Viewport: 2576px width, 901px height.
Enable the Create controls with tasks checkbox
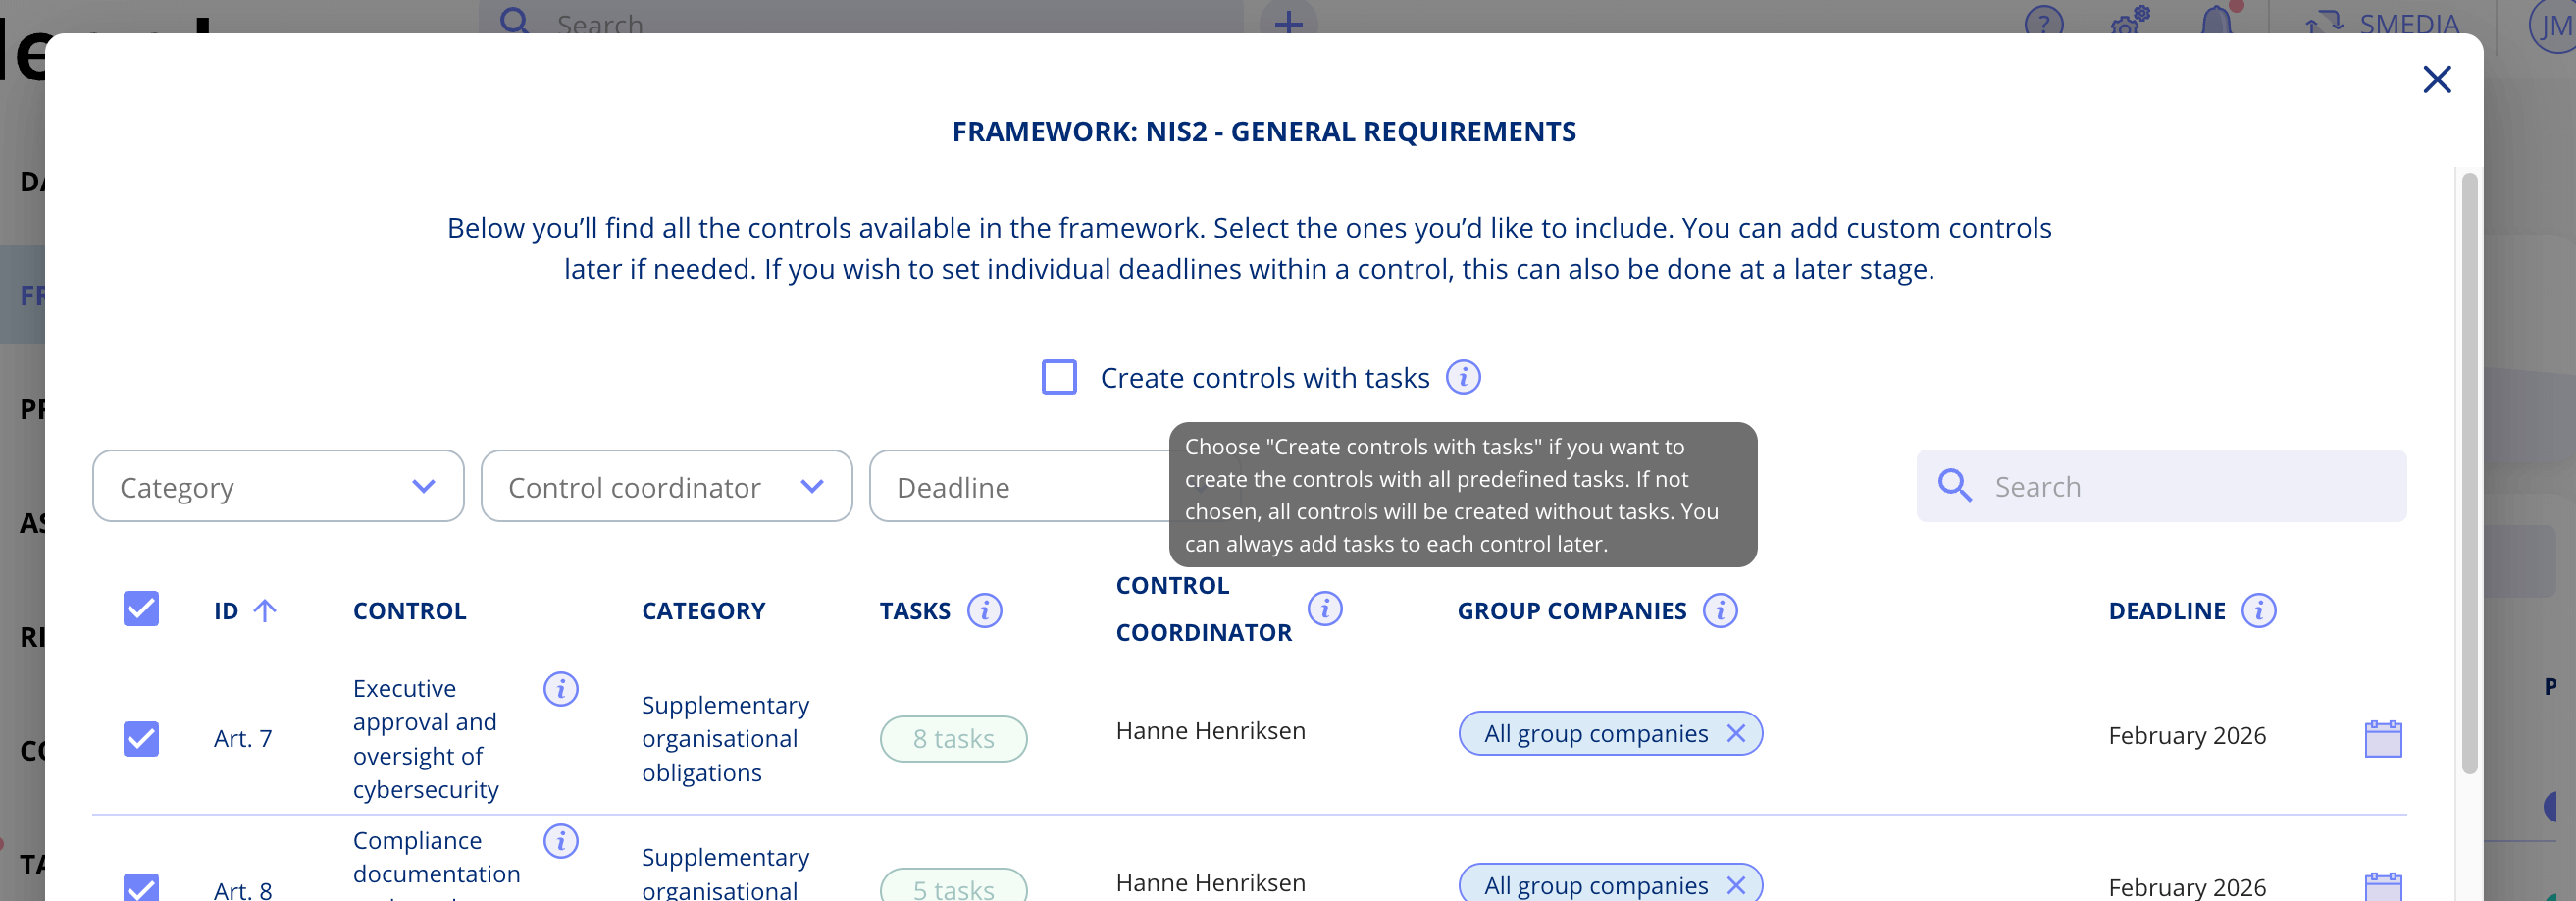pyautogui.click(x=1058, y=377)
